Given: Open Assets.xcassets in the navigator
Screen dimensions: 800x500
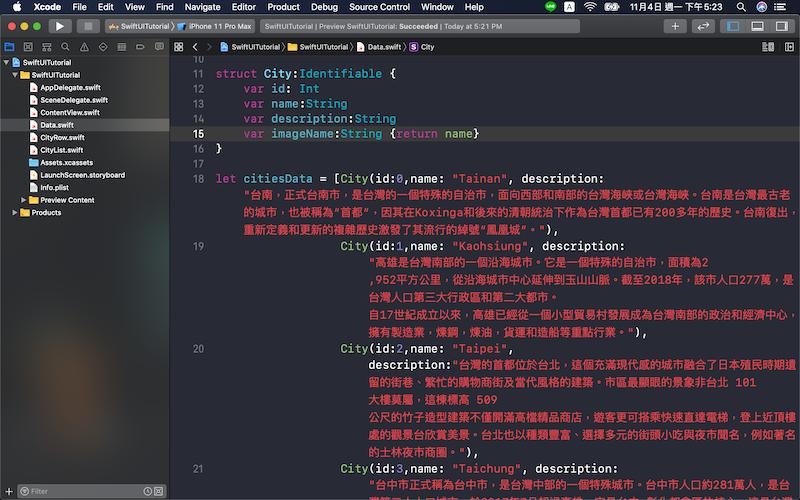Looking at the screenshot, I should click(66, 162).
